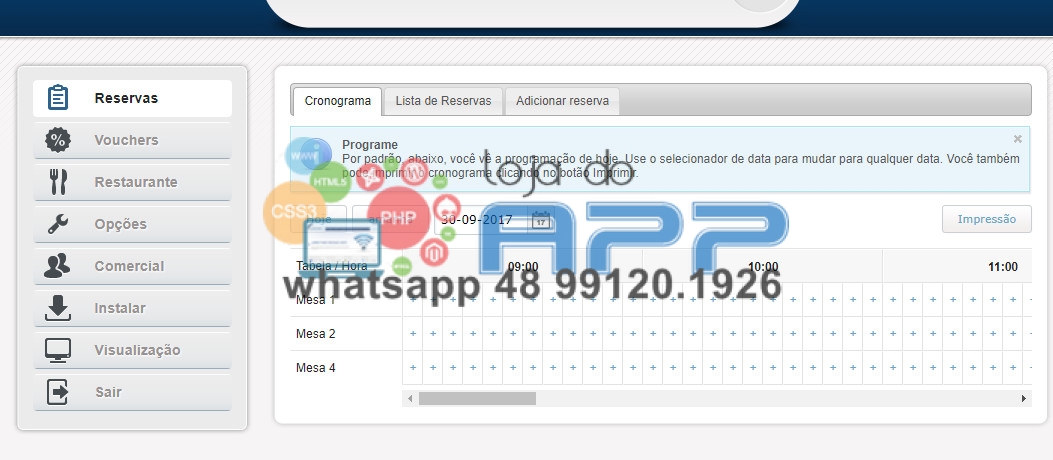Screen dimensions: 1053x460
Task: Switch to the Lista de Reservas tab
Action: (443, 101)
